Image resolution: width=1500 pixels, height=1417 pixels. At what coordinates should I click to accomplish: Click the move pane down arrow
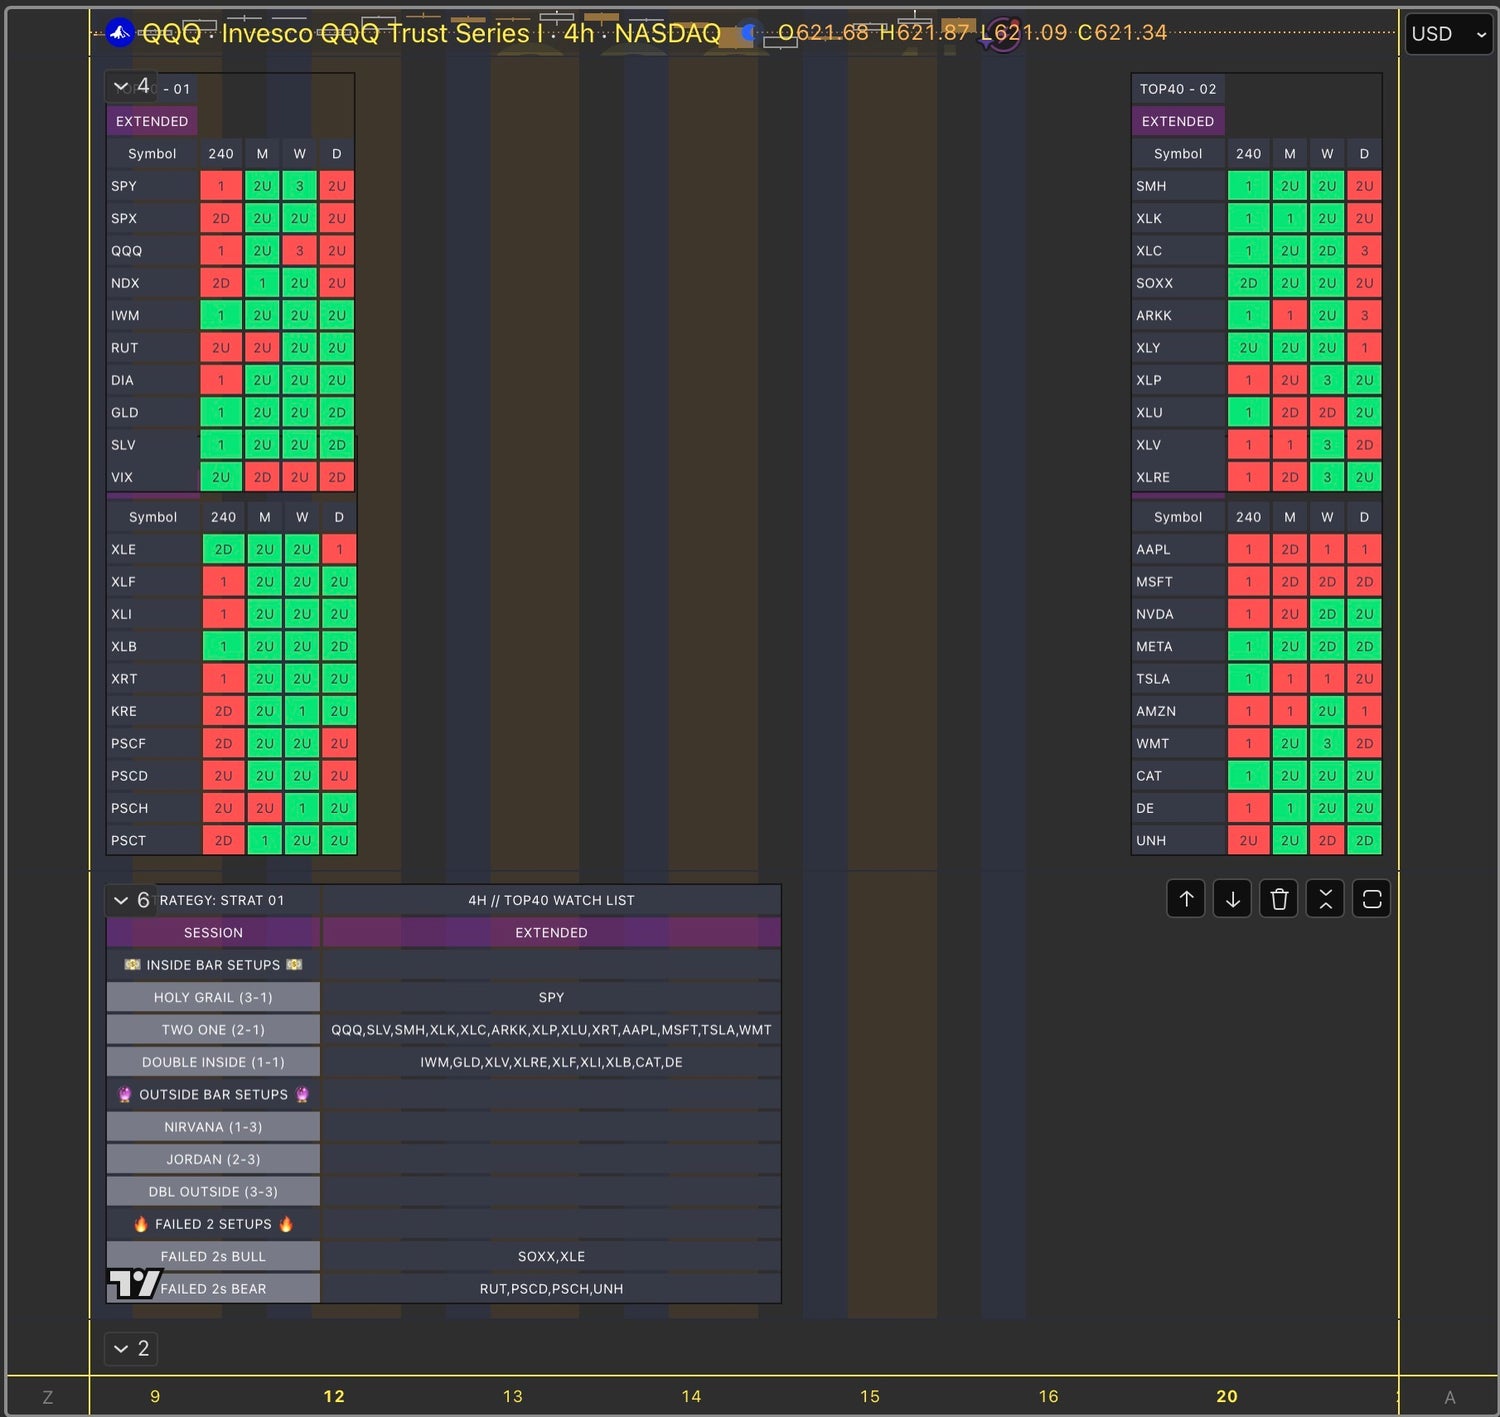[x=1232, y=899]
